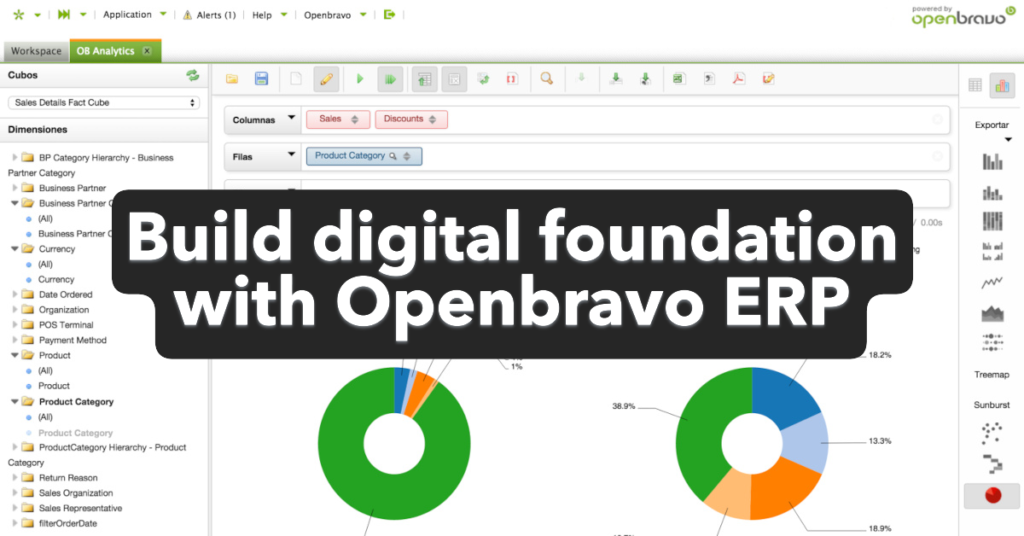Toggle edit mode with the pencil icon
The height and width of the screenshot is (536, 1024).
click(326, 79)
